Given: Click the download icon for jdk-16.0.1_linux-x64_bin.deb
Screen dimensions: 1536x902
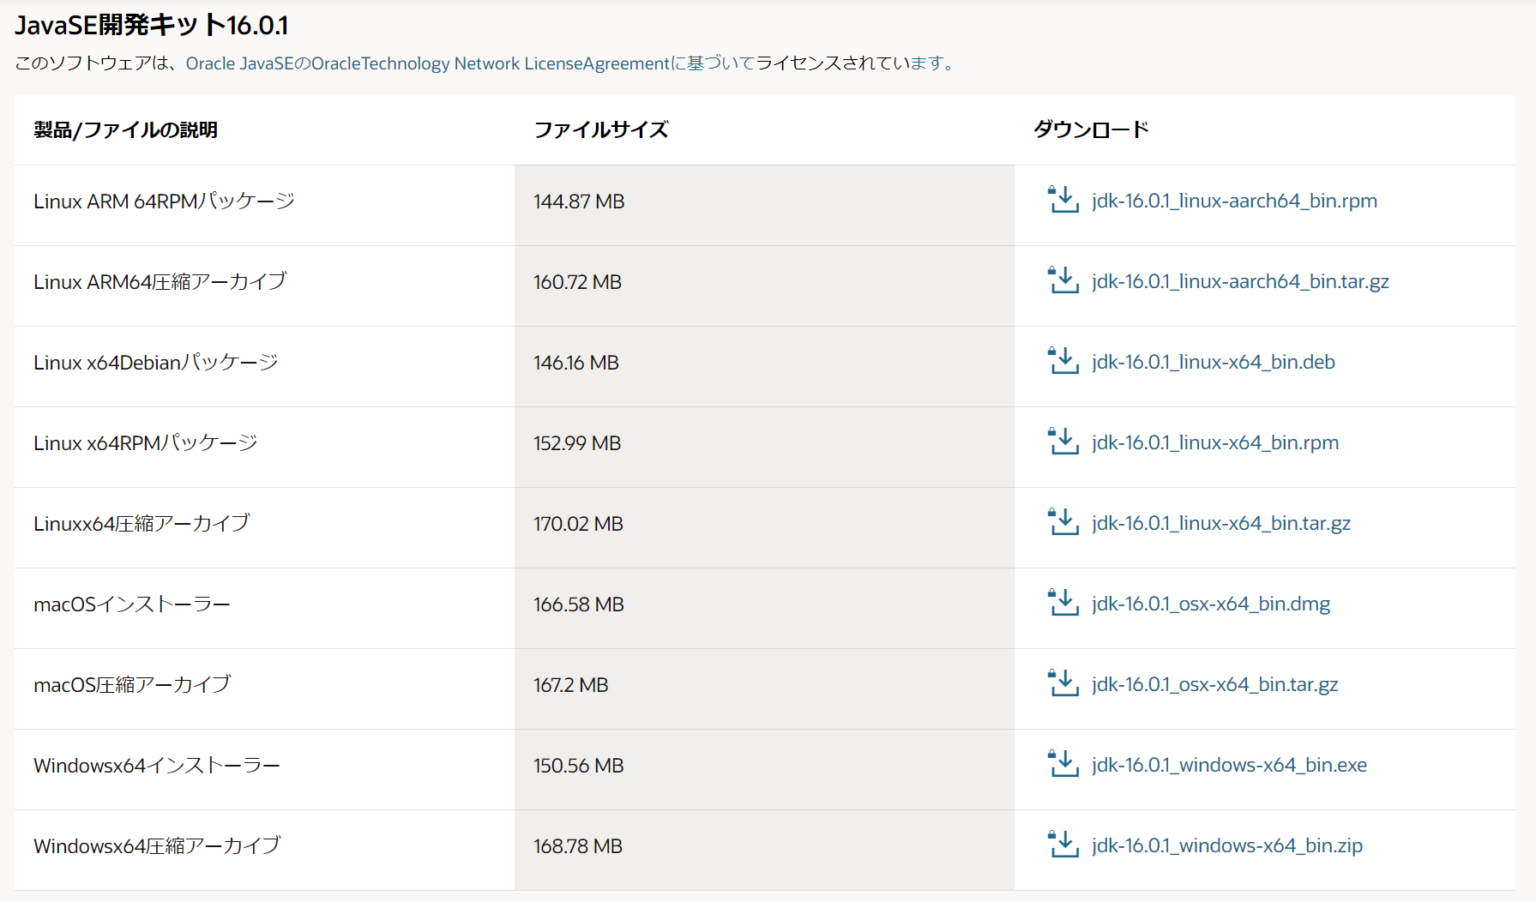Looking at the screenshot, I should point(1063,361).
